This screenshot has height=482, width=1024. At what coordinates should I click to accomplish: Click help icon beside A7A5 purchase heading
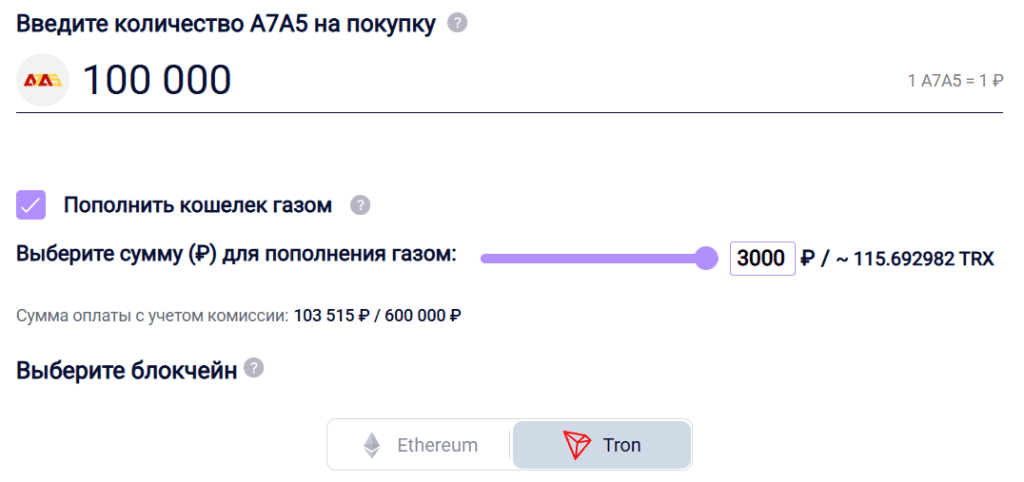[x=457, y=23]
